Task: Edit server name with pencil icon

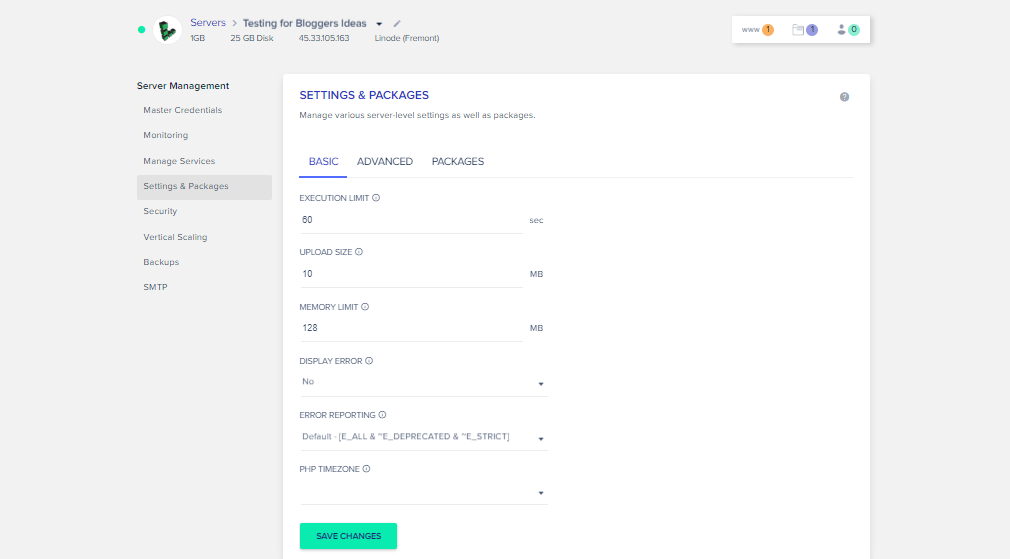Action: pos(397,24)
